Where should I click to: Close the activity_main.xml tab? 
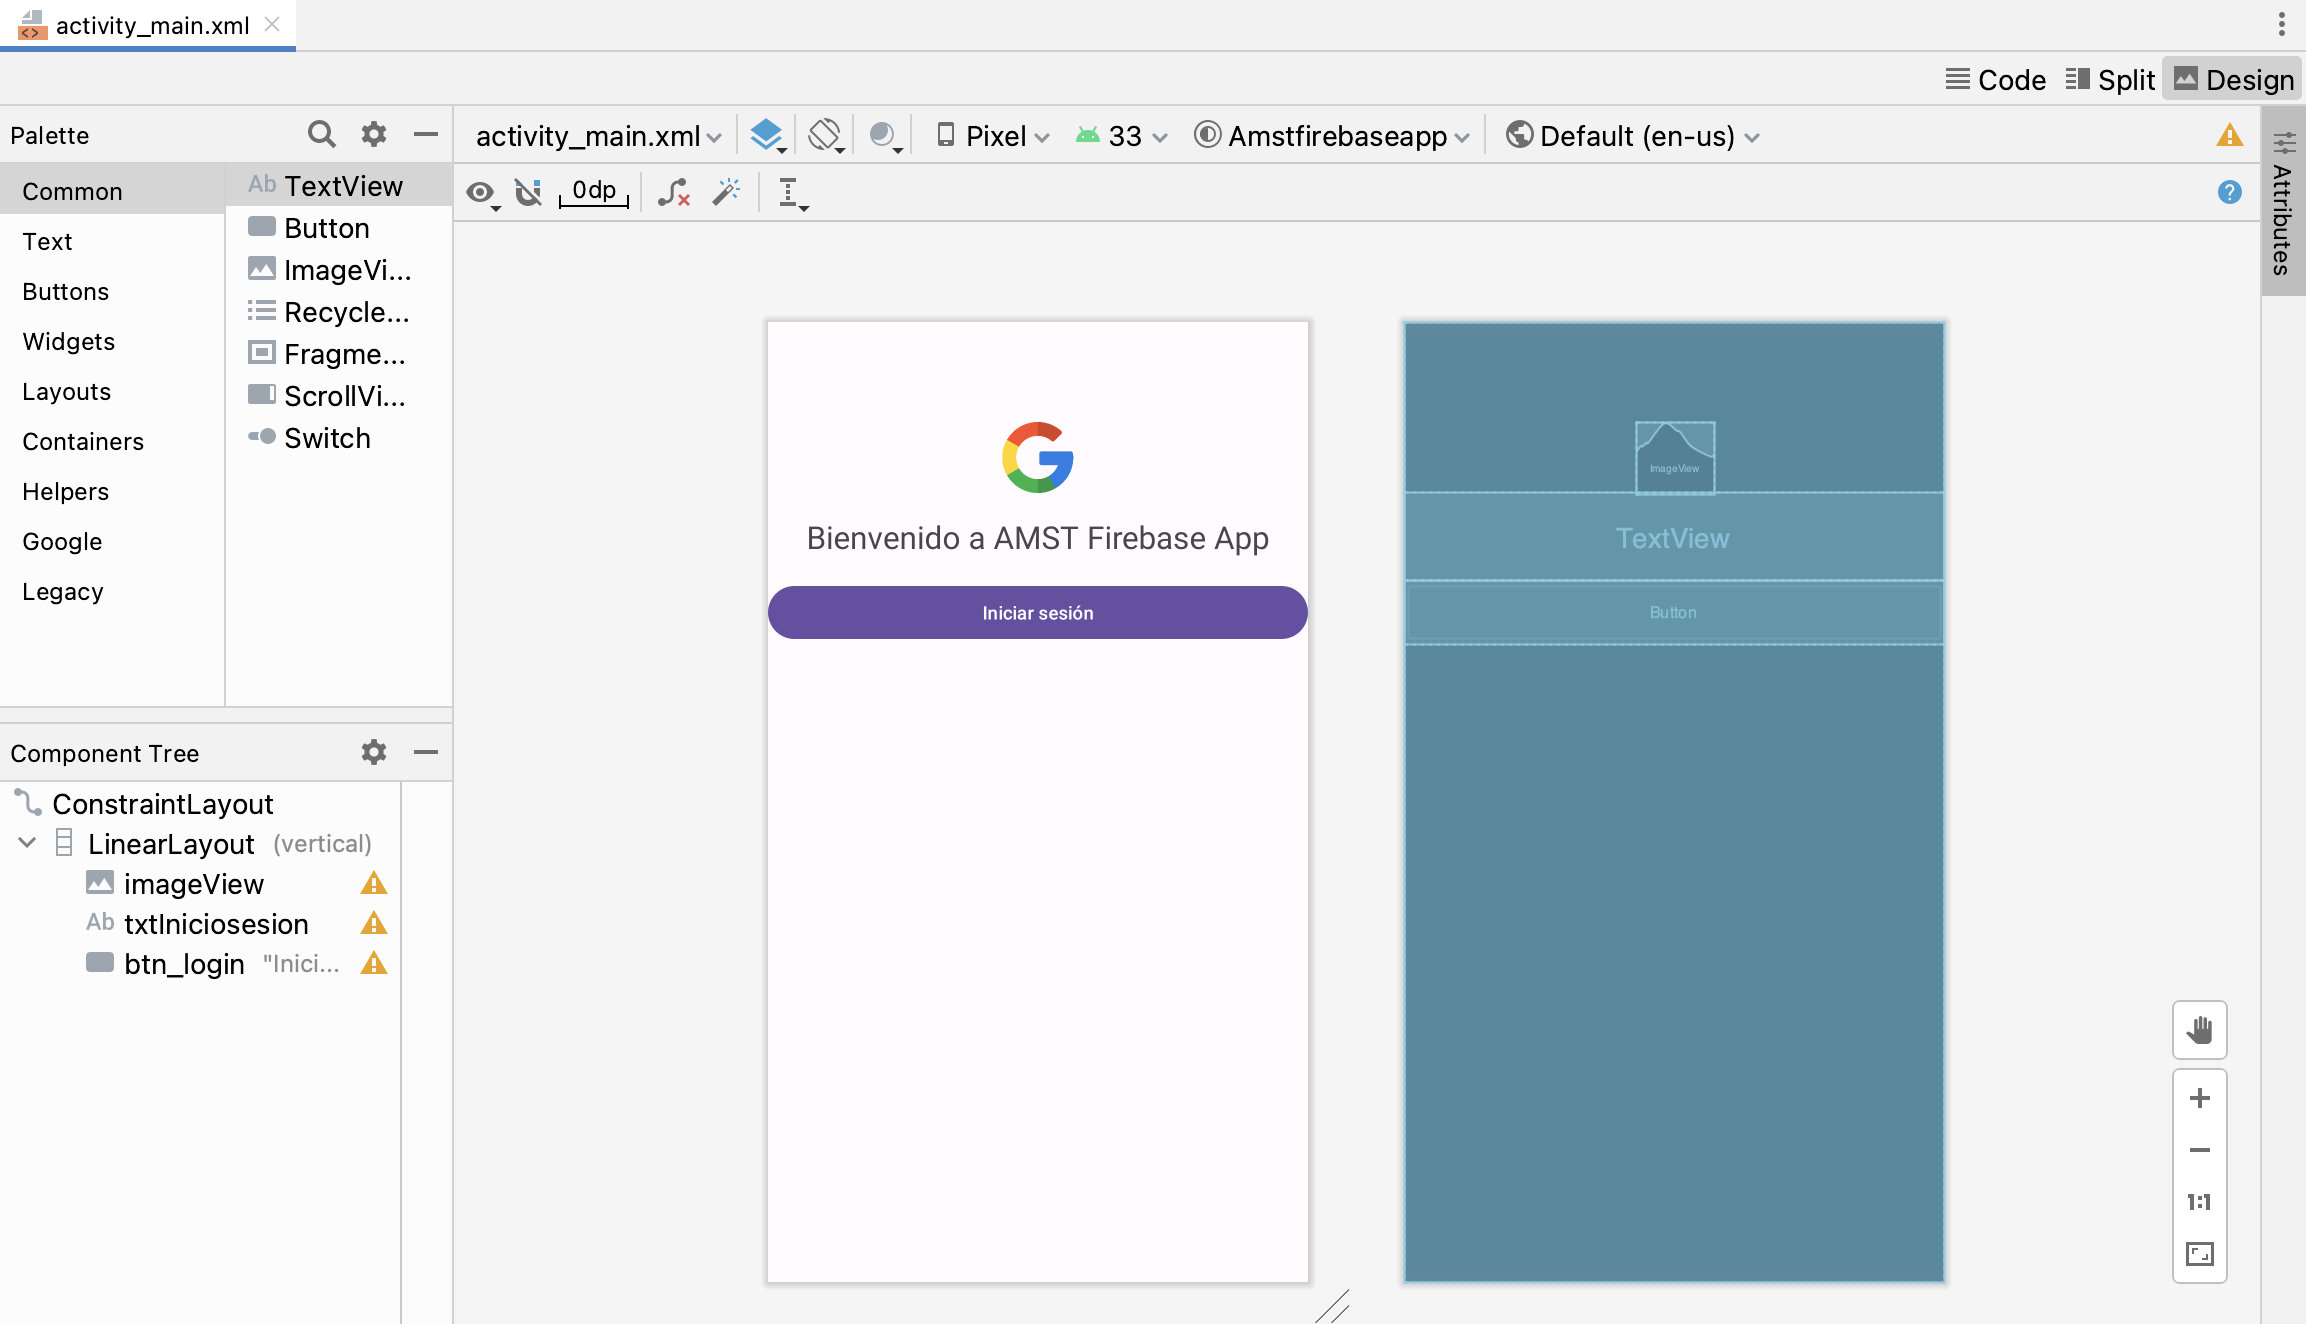tap(272, 24)
